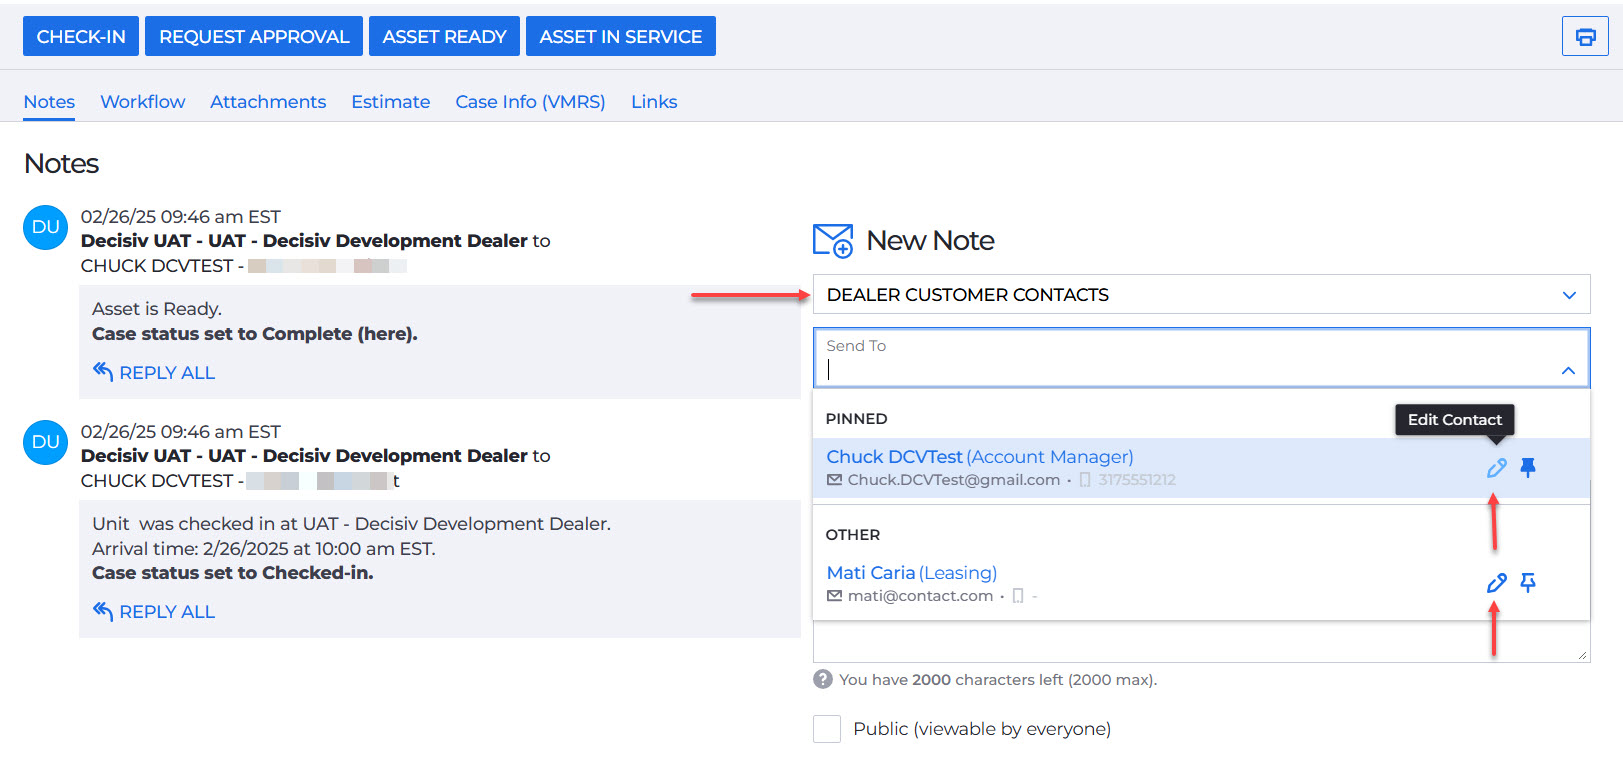Pin the Mati Caria contact
Screen dimensions: 1623x758
coord(1528,583)
